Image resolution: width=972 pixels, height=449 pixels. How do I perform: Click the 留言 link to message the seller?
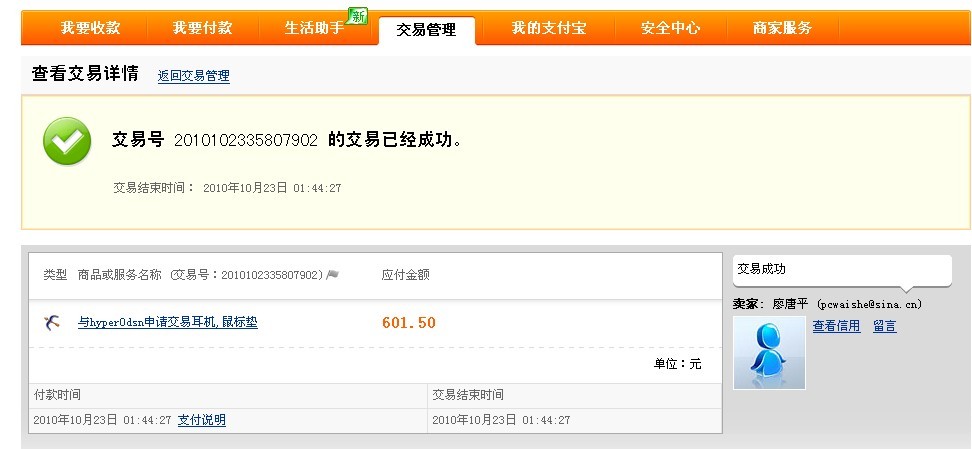click(x=885, y=326)
